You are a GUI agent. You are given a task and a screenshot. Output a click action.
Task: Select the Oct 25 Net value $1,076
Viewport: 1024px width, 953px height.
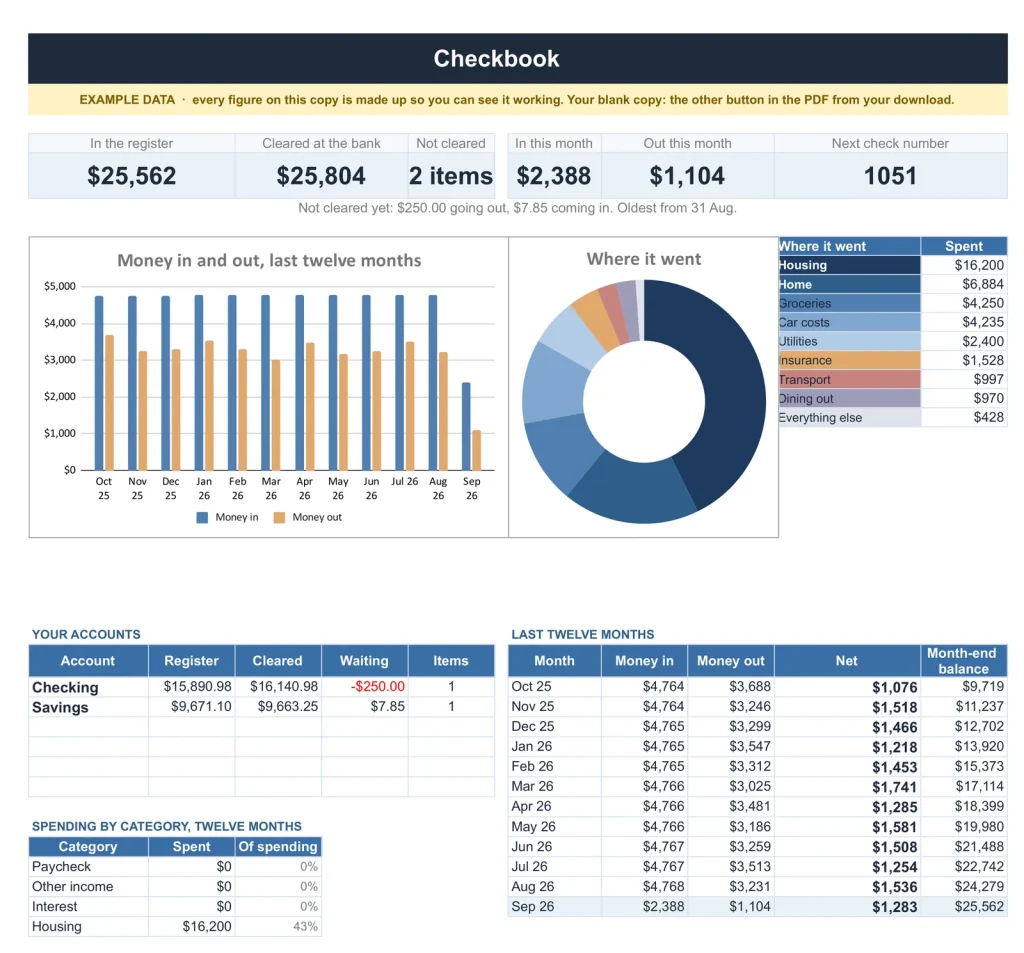pos(895,687)
